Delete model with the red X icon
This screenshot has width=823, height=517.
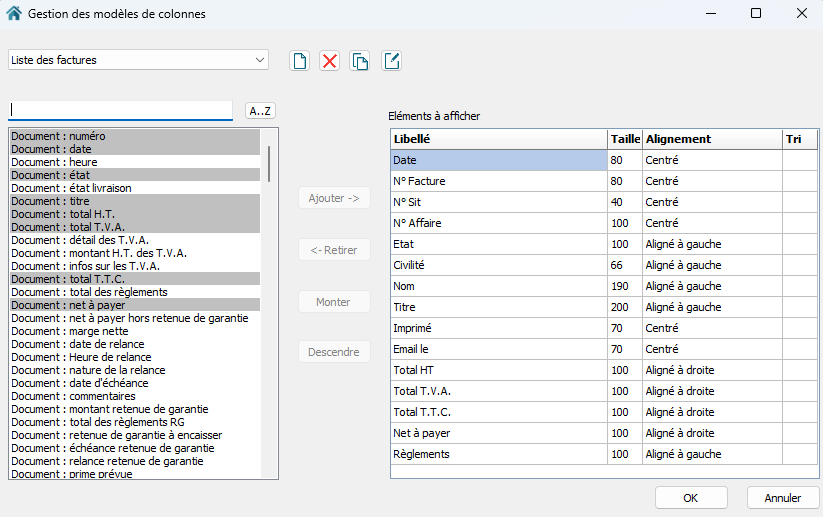coord(329,61)
